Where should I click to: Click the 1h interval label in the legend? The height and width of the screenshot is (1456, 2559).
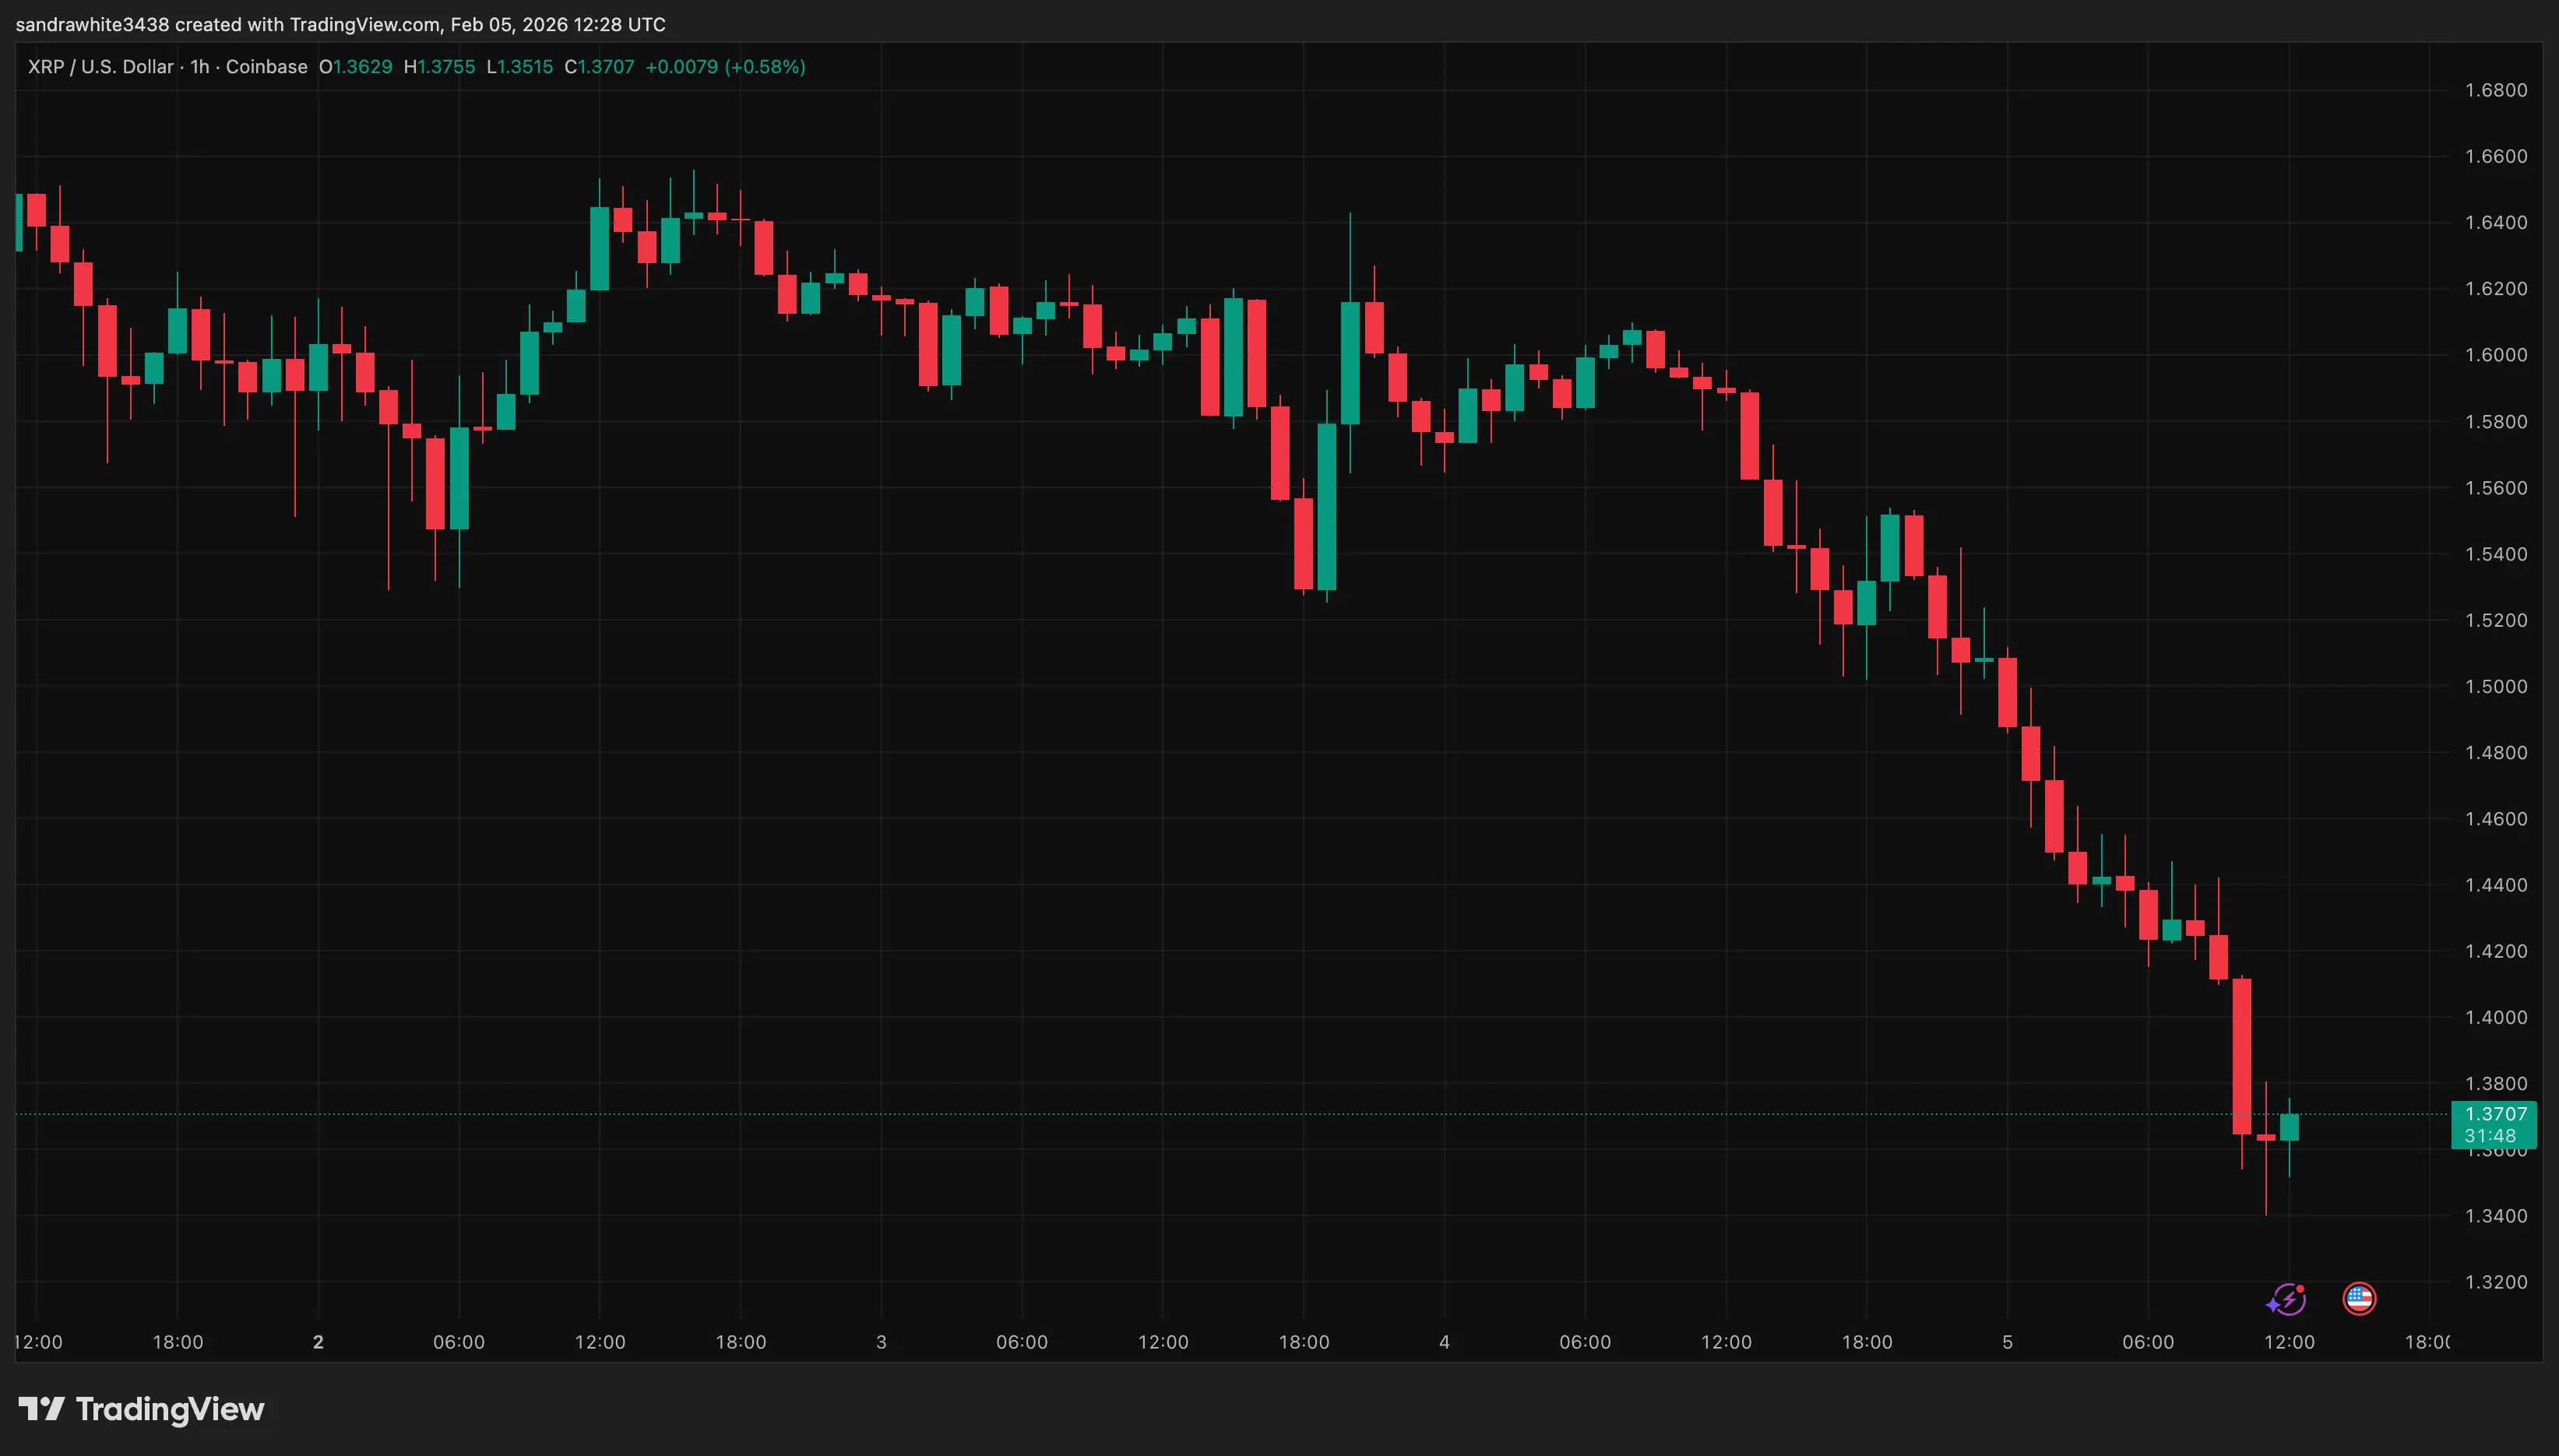tap(200, 67)
